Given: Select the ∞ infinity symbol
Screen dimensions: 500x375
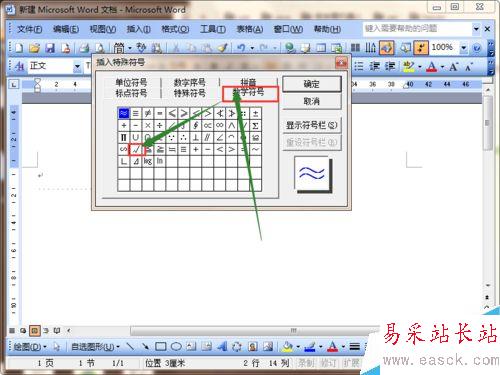Looking at the screenshot, I should coord(220,126).
